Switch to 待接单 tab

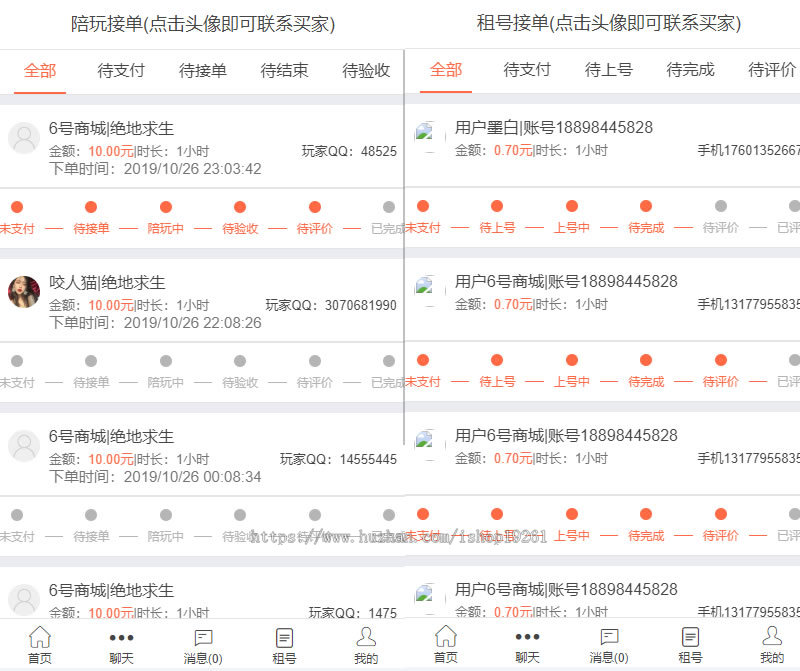pos(203,70)
